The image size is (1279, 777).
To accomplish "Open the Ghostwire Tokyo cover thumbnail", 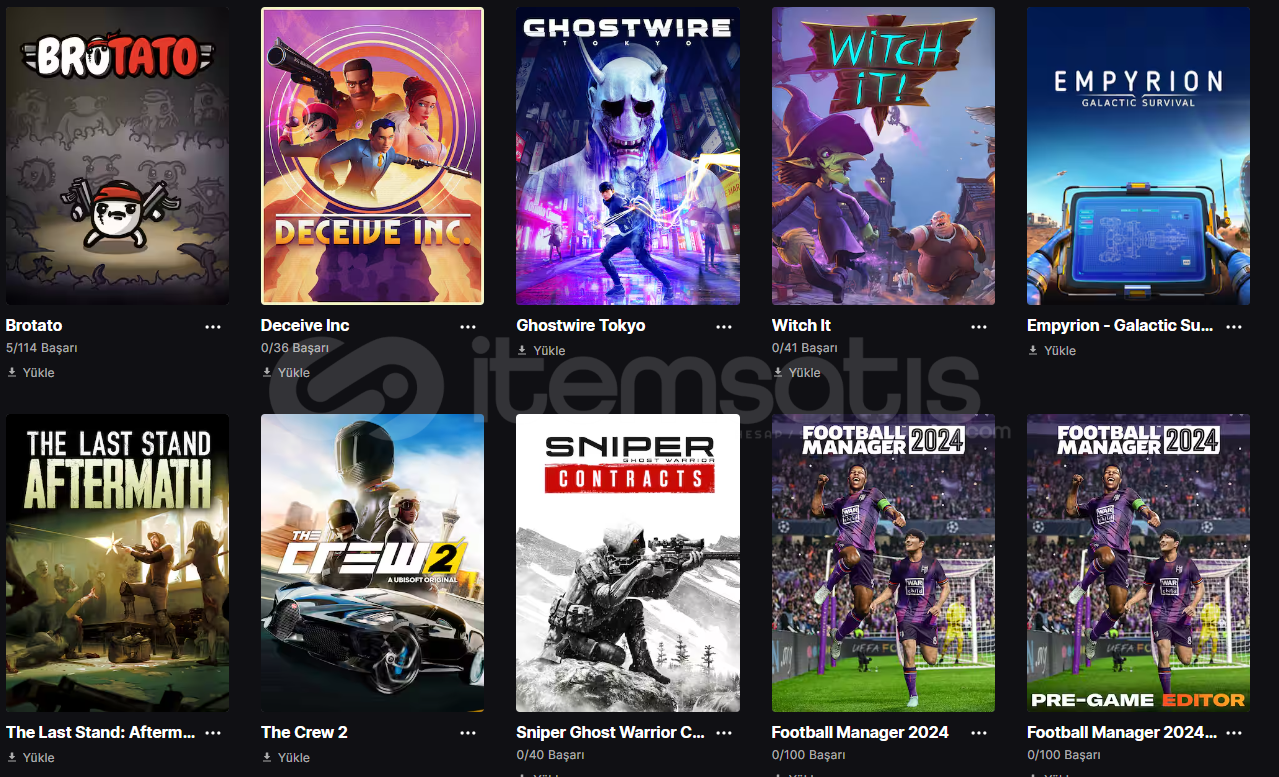I will click(x=628, y=156).
